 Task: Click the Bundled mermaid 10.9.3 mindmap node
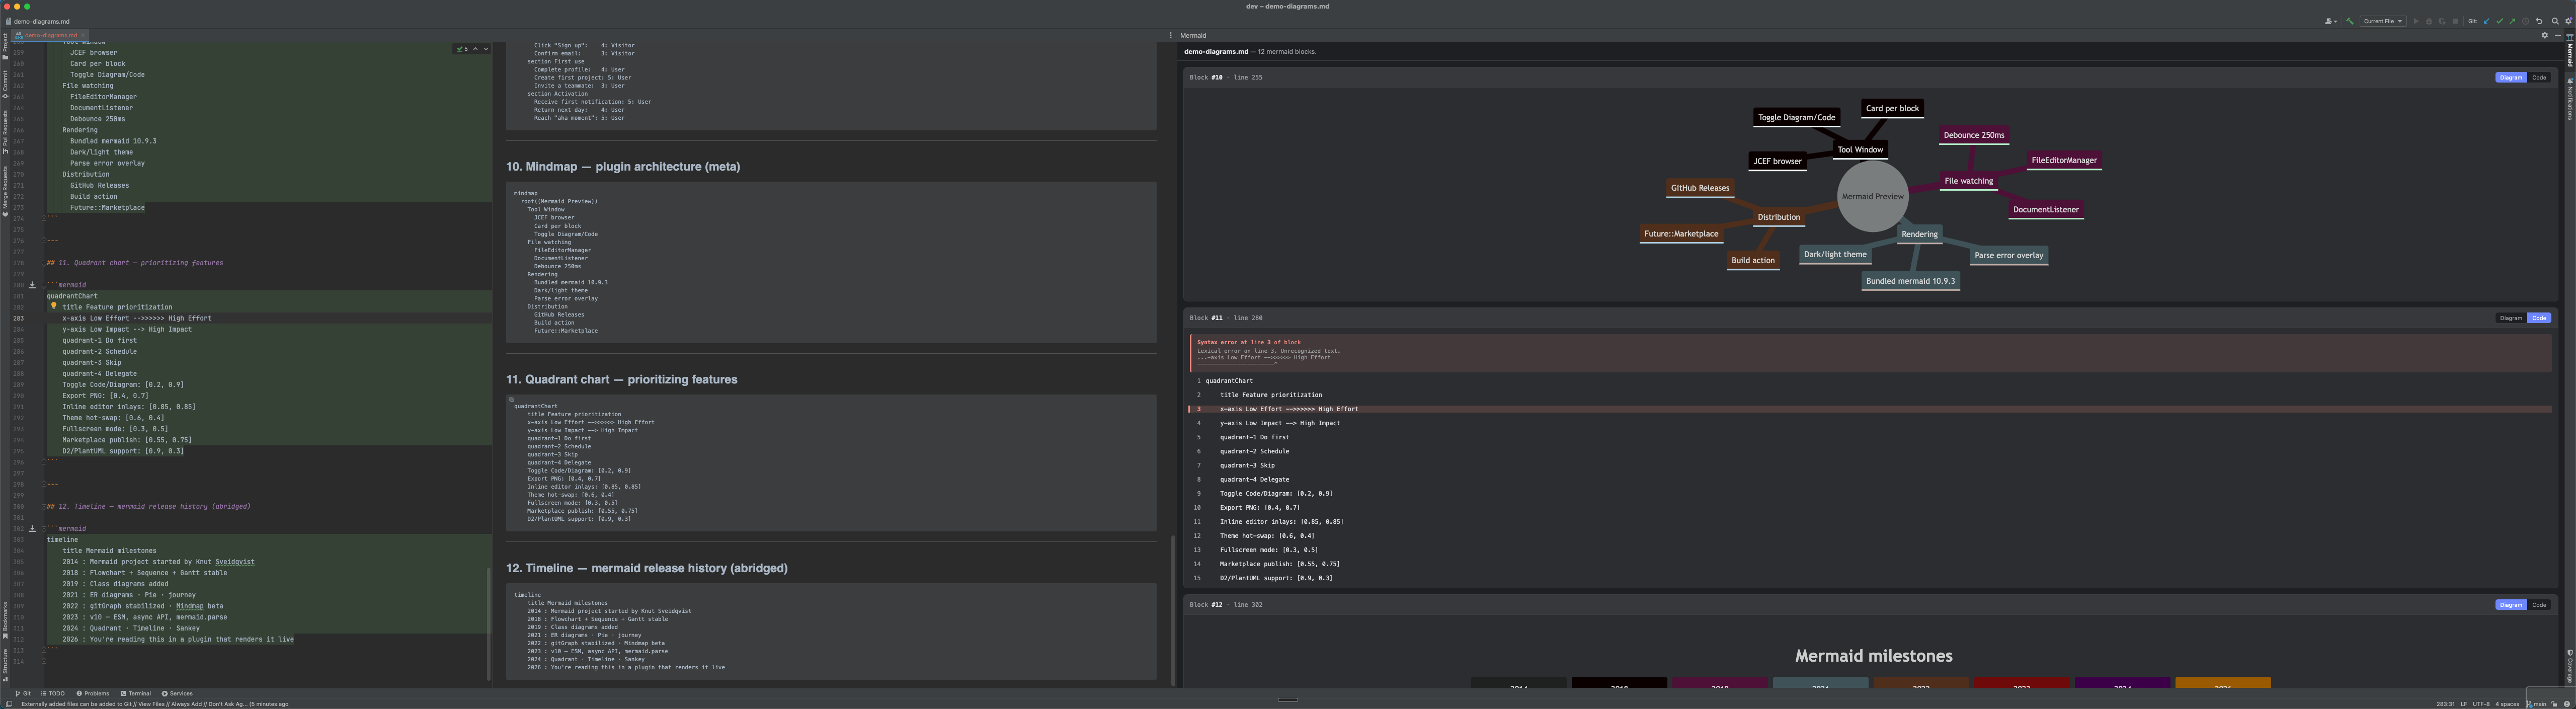(1910, 281)
